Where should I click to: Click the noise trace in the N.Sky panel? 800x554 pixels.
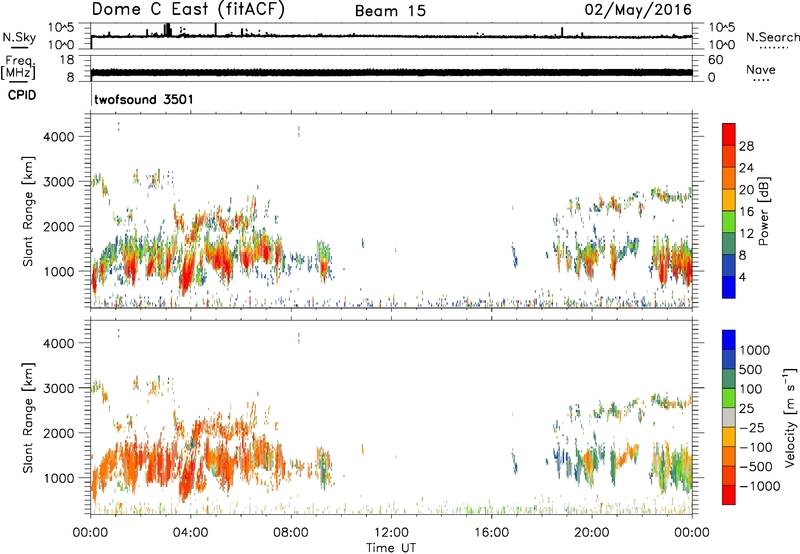click(391, 36)
